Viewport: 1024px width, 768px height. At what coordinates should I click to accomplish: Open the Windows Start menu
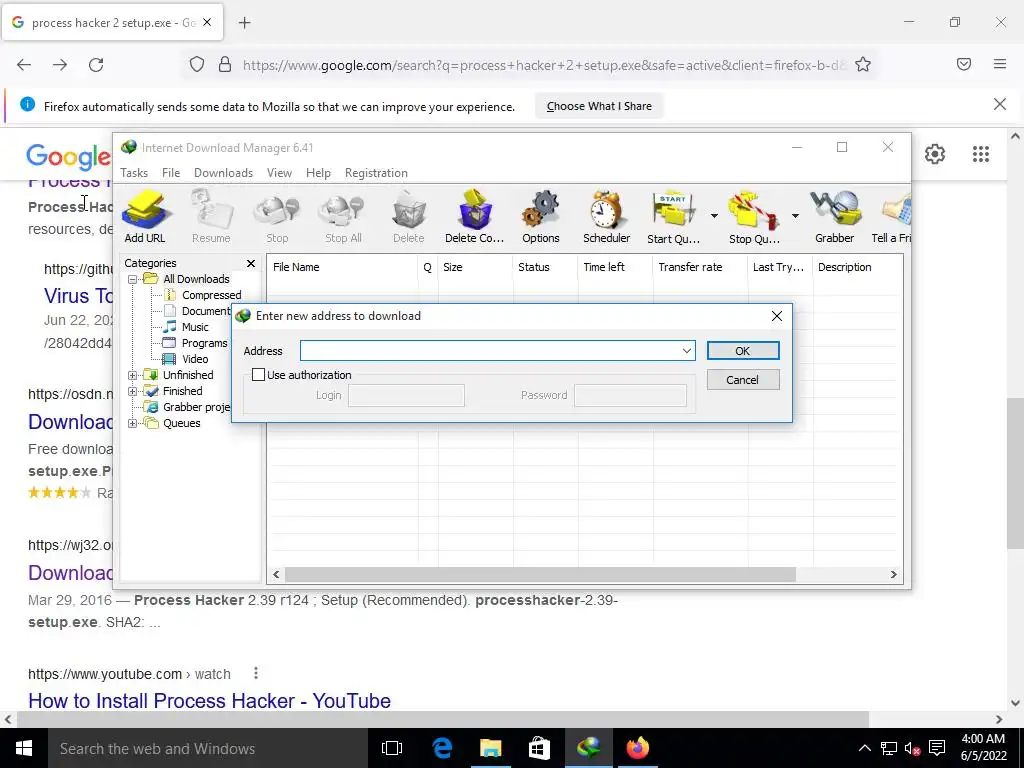[24, 748]
